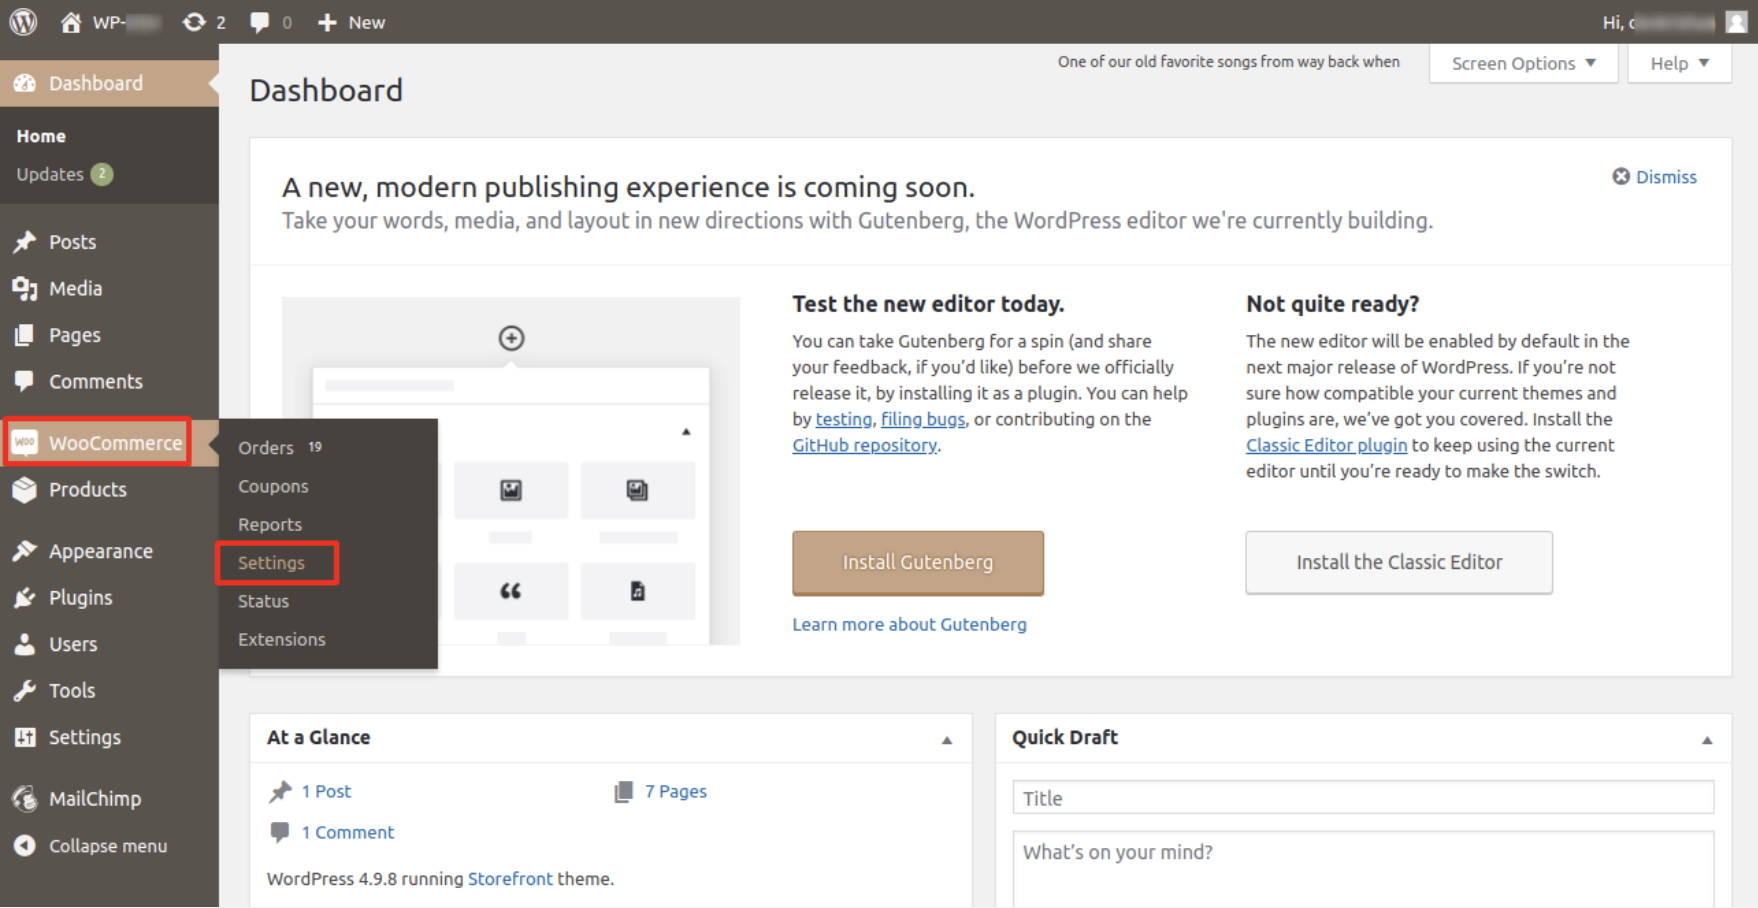Open the site home icon in admin bar
Screen dimensions: 1758x908
coord(71,22)
